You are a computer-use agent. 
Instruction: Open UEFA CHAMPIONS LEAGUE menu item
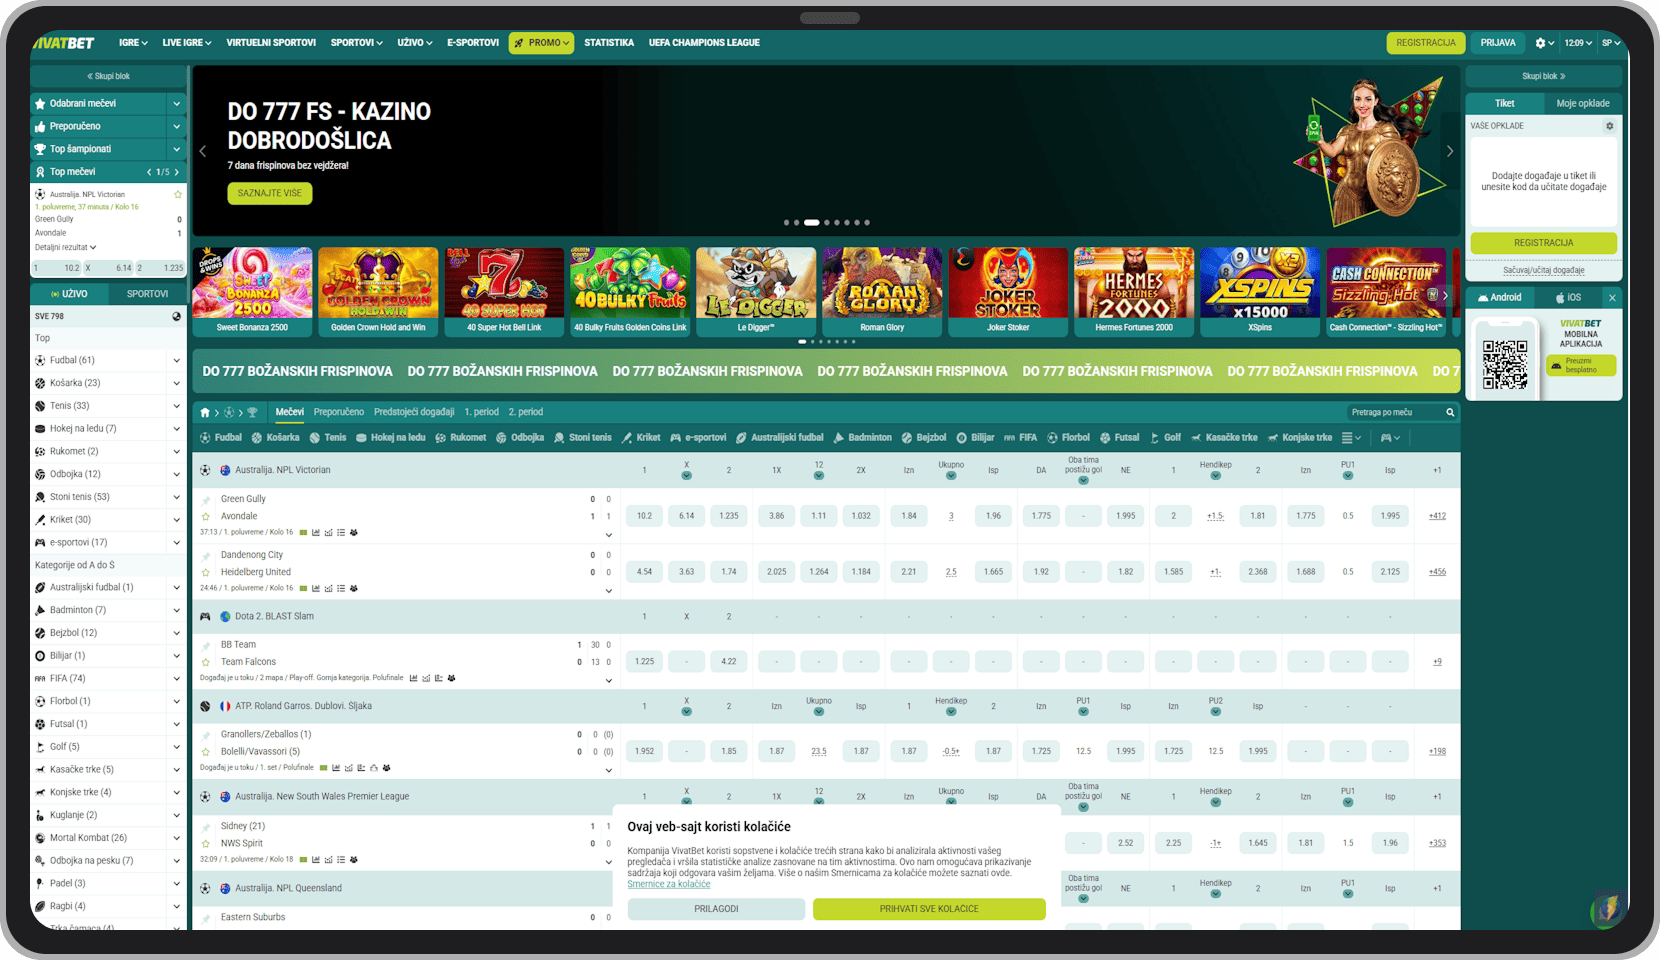coord(704,43)
